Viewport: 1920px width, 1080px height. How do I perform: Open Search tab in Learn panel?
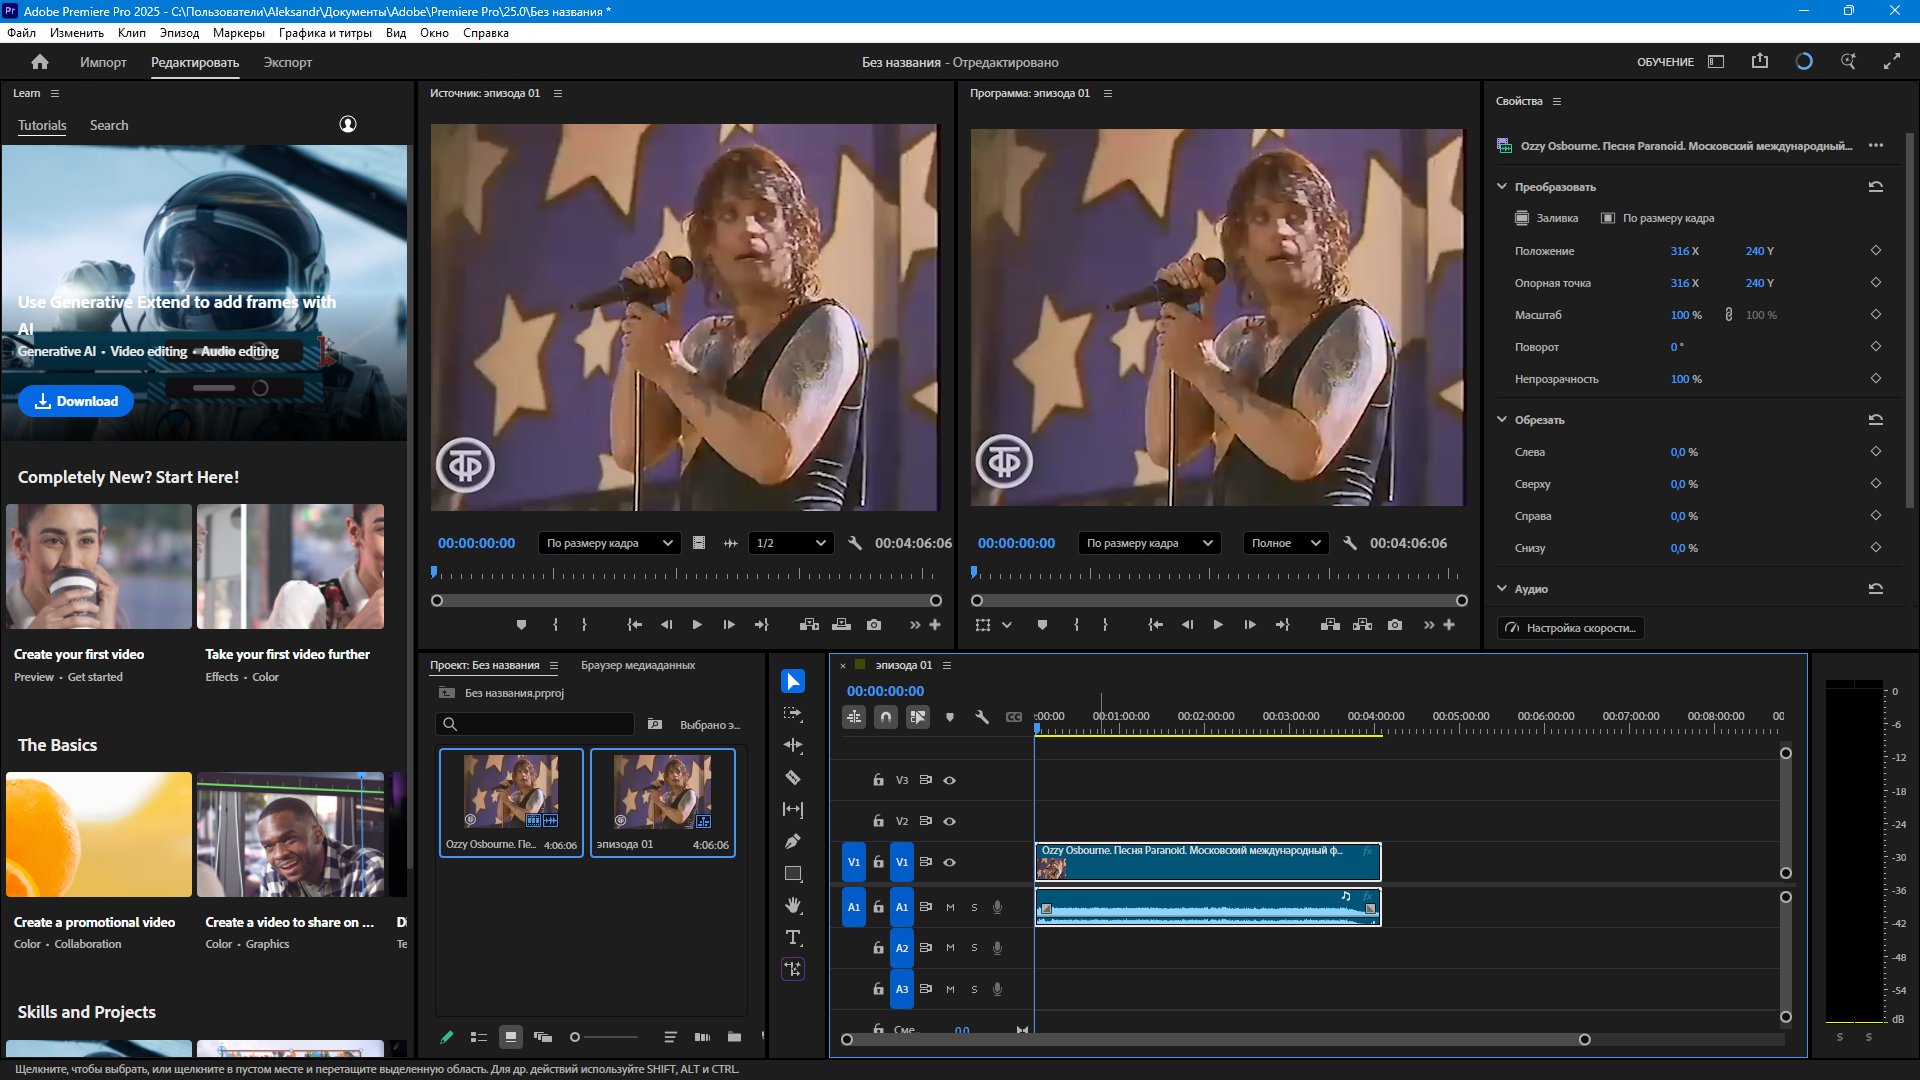click(x=109, y=125)
